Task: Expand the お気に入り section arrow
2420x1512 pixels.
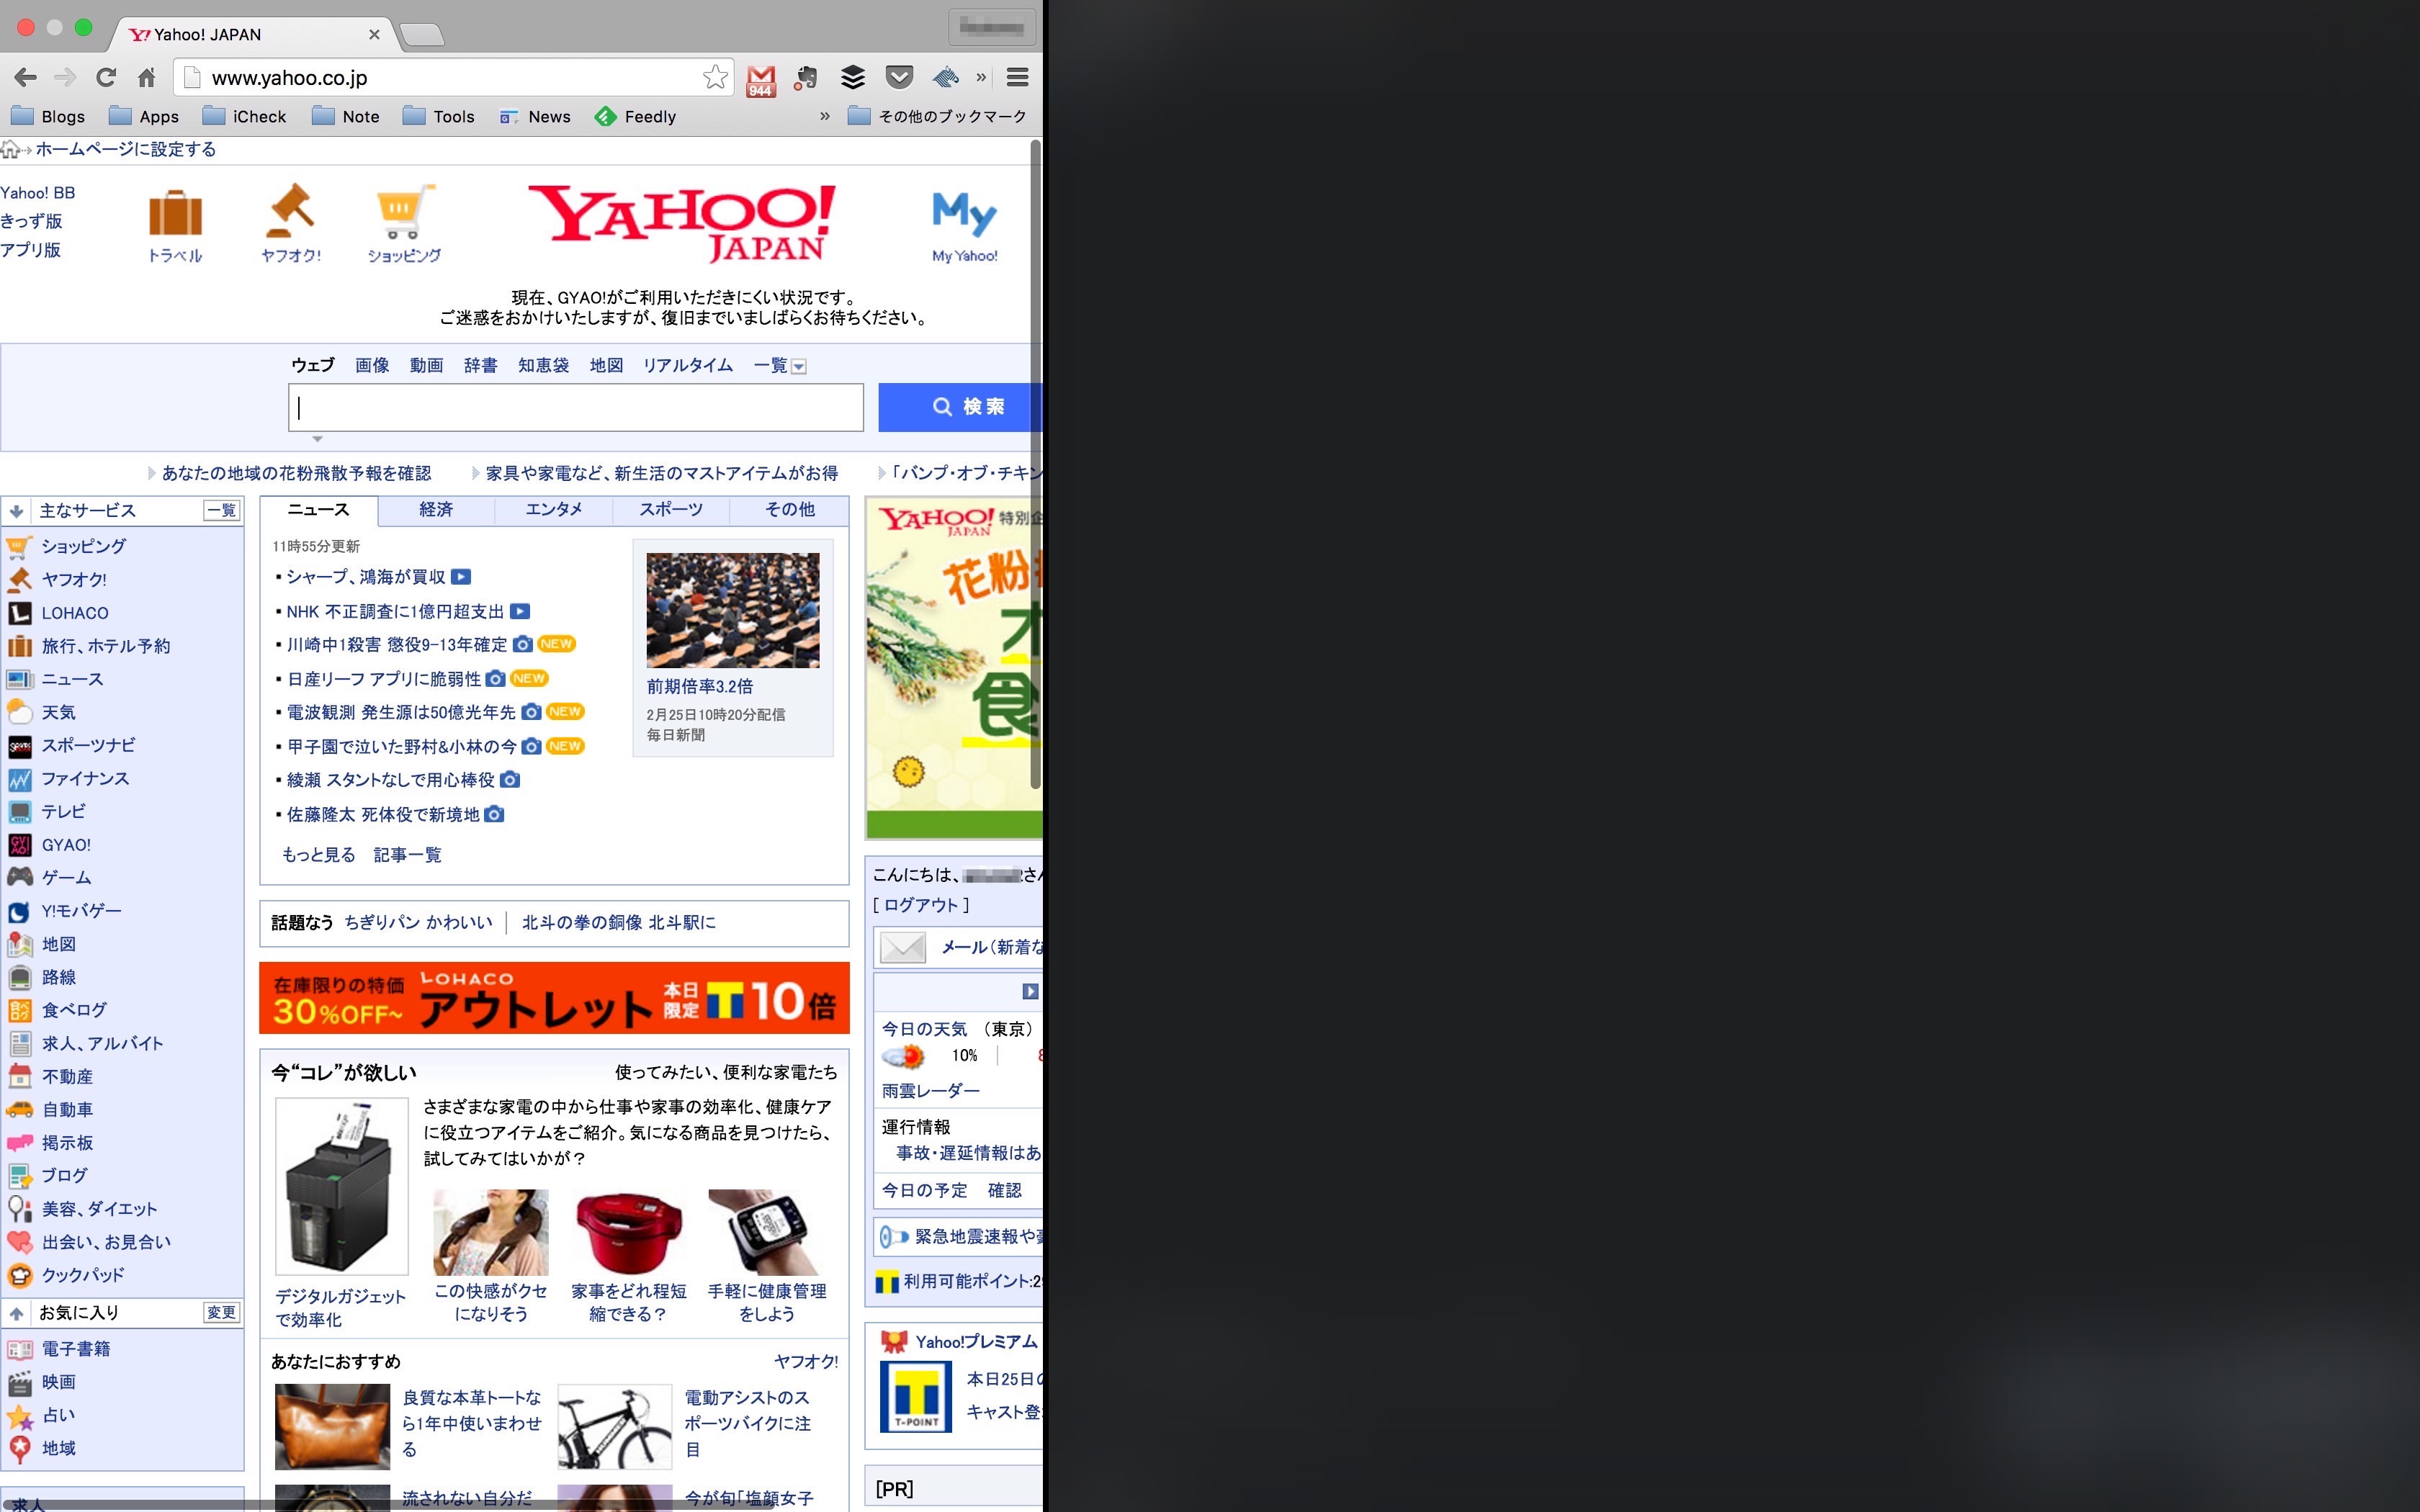Action: point(16,1313)
